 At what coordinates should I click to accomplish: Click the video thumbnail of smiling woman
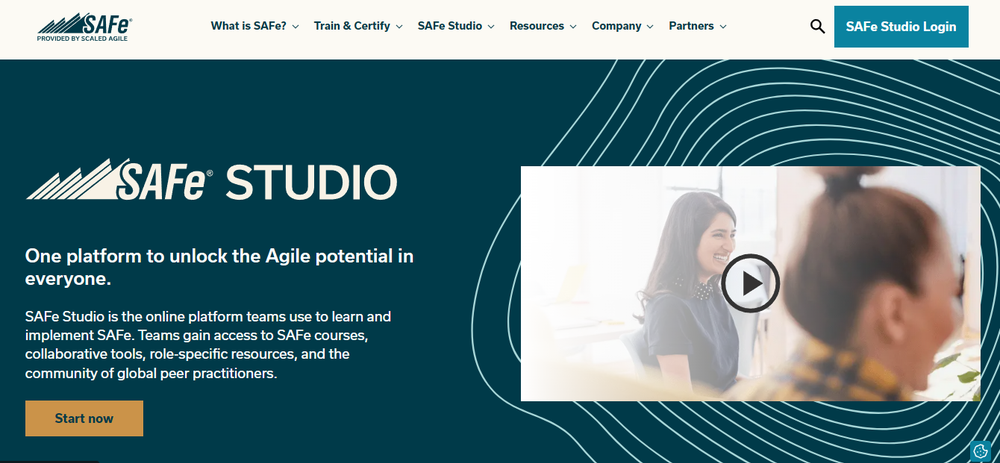[750, 283]
